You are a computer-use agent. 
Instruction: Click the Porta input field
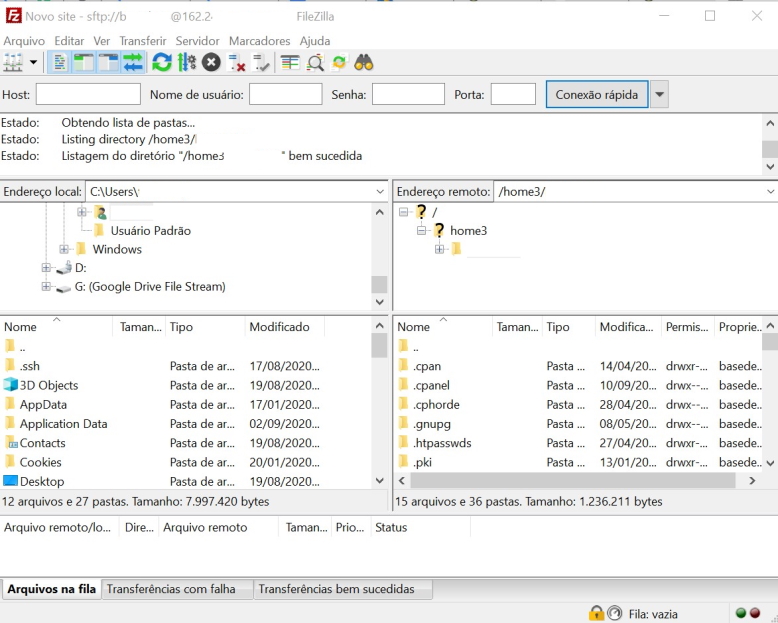513,94
